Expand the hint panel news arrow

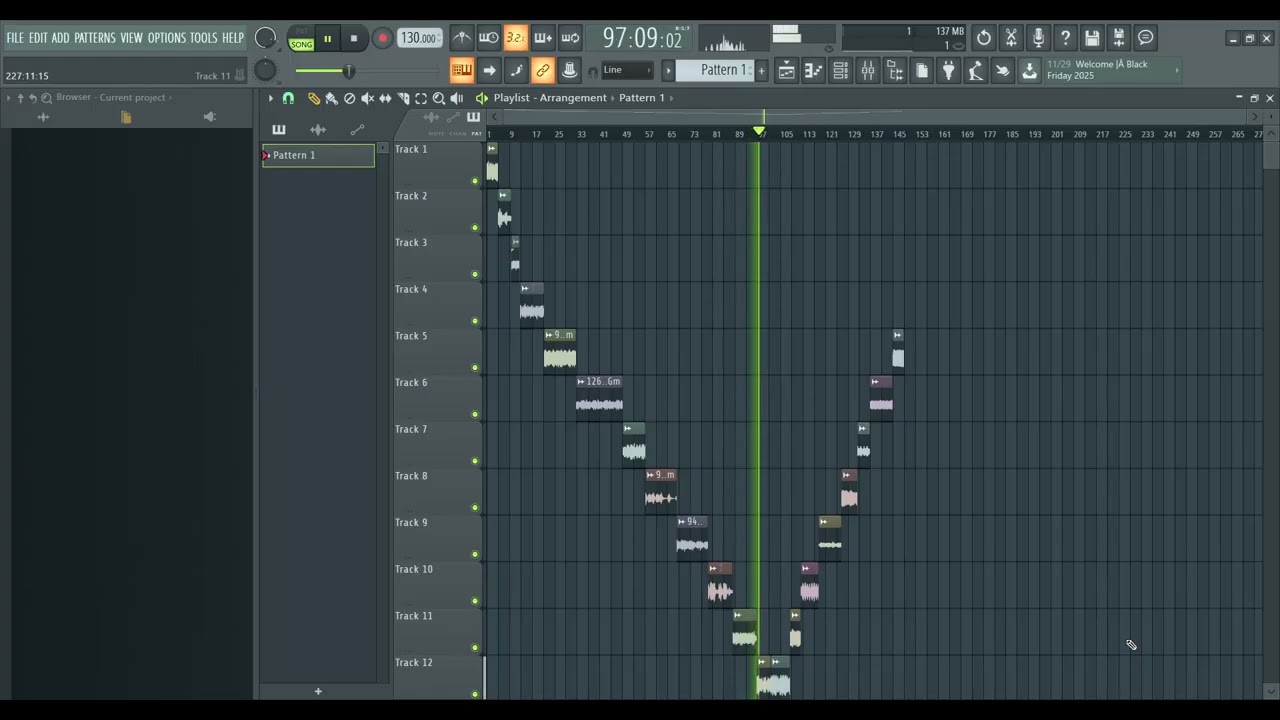coord(1176,70)
